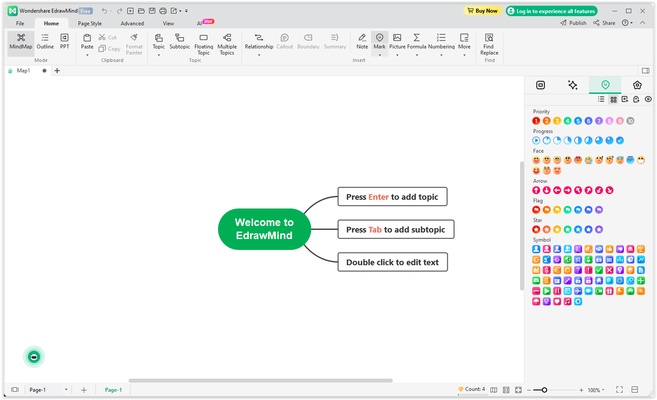Apply green priority 4 mark
Screen dimensions: 657x400
coord(567,121)
